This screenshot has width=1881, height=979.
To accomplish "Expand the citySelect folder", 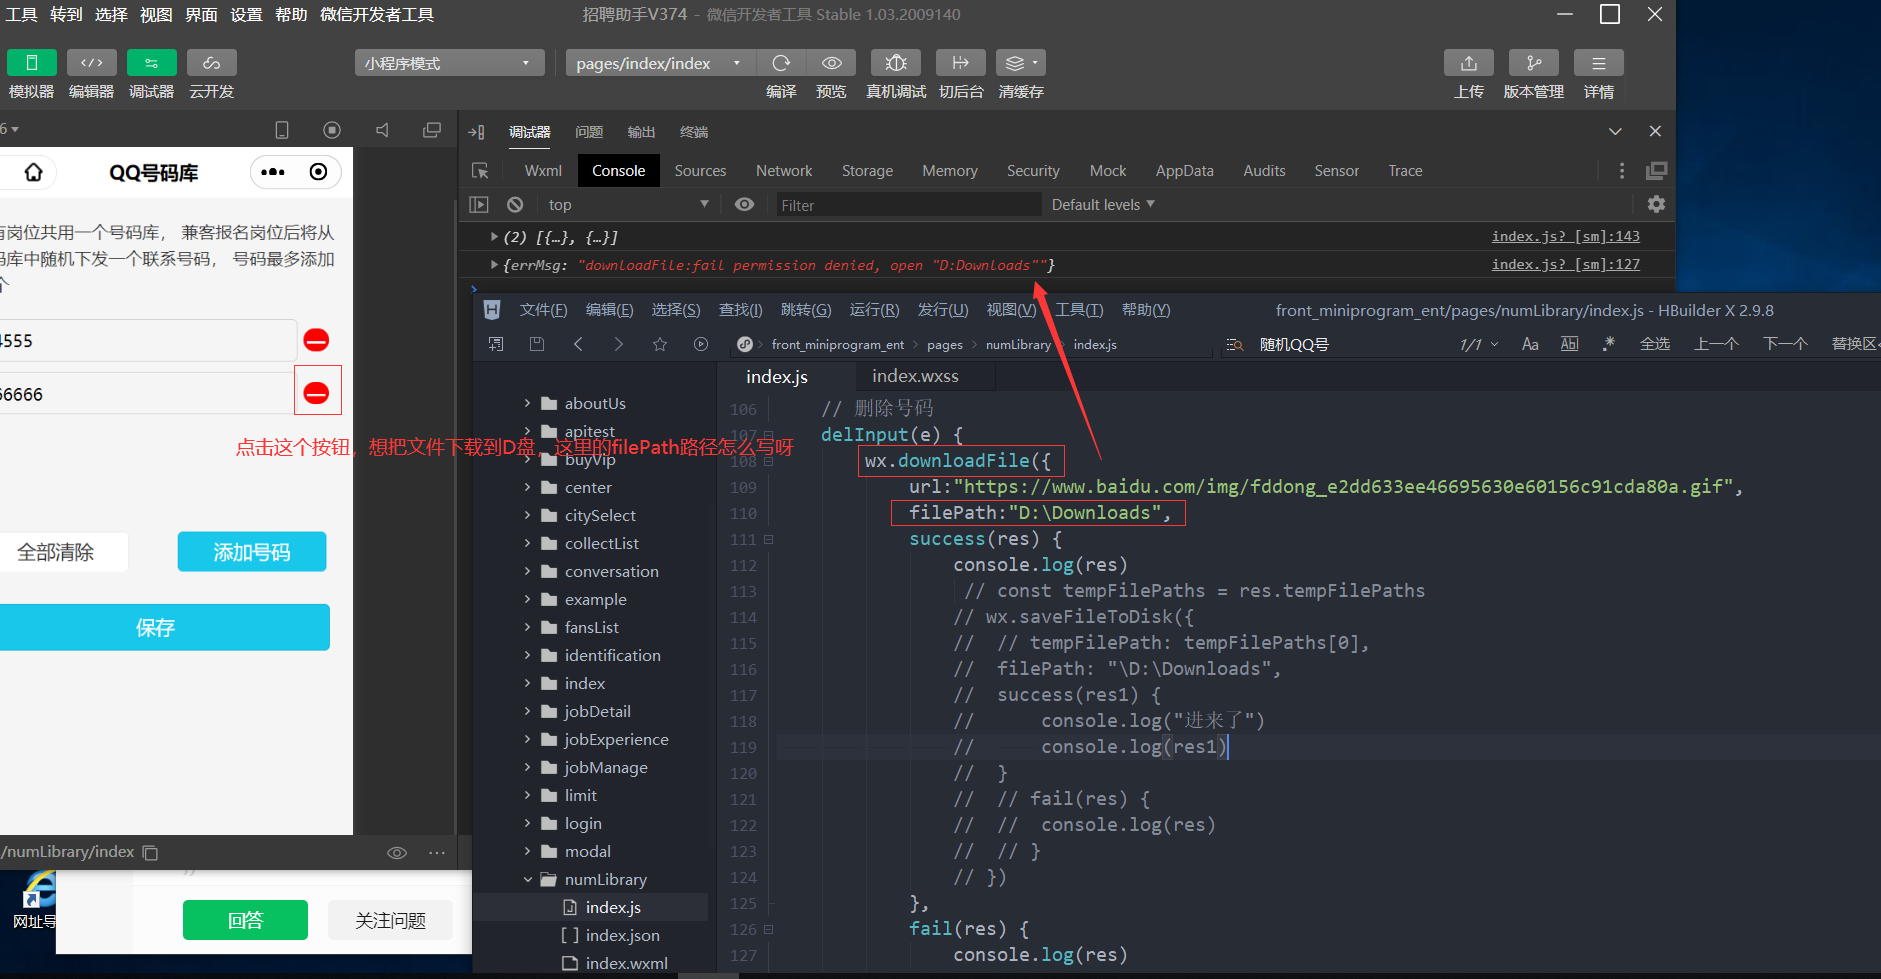I will point(527,515).
